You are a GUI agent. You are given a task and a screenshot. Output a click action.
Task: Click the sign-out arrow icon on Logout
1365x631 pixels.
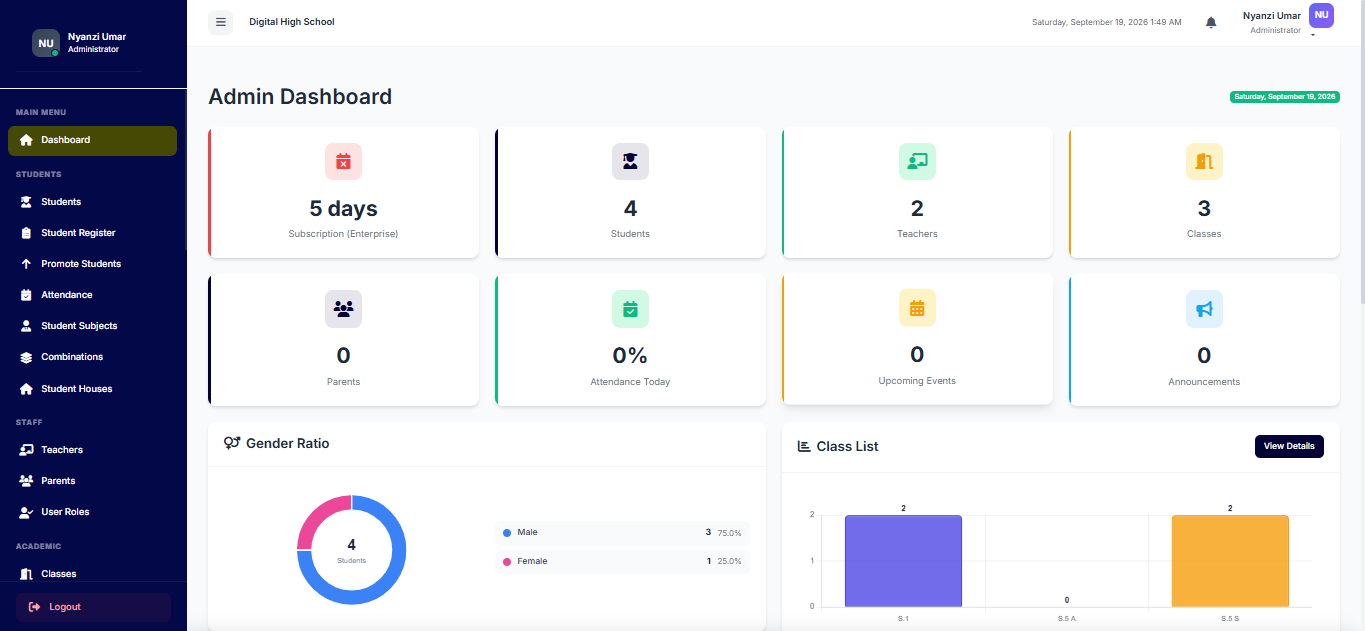(34, 607)
